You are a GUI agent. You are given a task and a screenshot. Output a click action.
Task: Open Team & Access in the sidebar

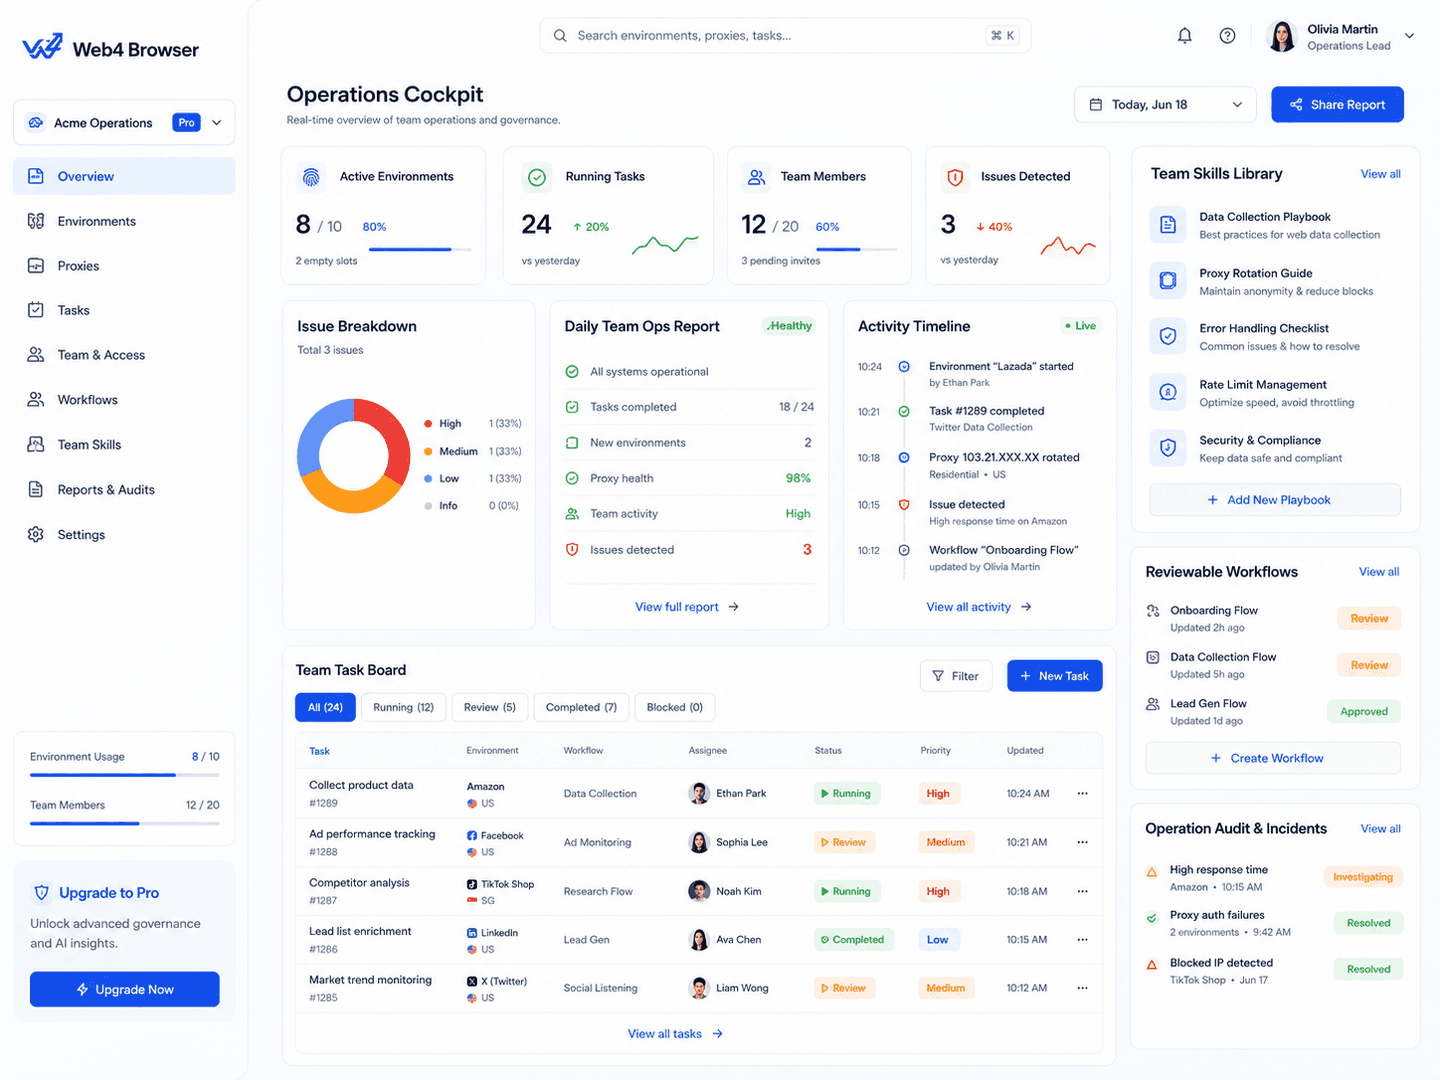[x=124, y=355]
